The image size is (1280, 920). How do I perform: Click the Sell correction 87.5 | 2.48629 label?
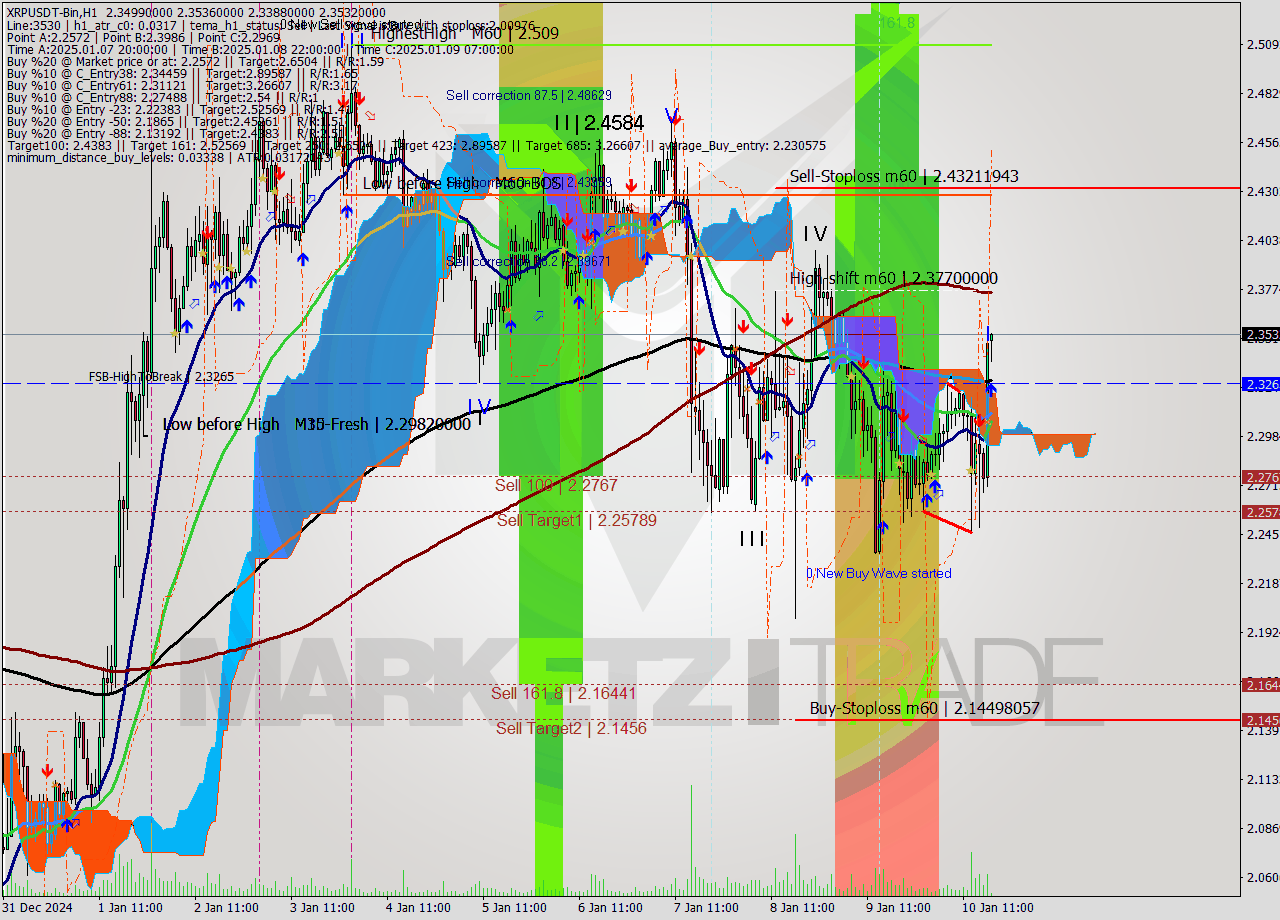[529, 95]
